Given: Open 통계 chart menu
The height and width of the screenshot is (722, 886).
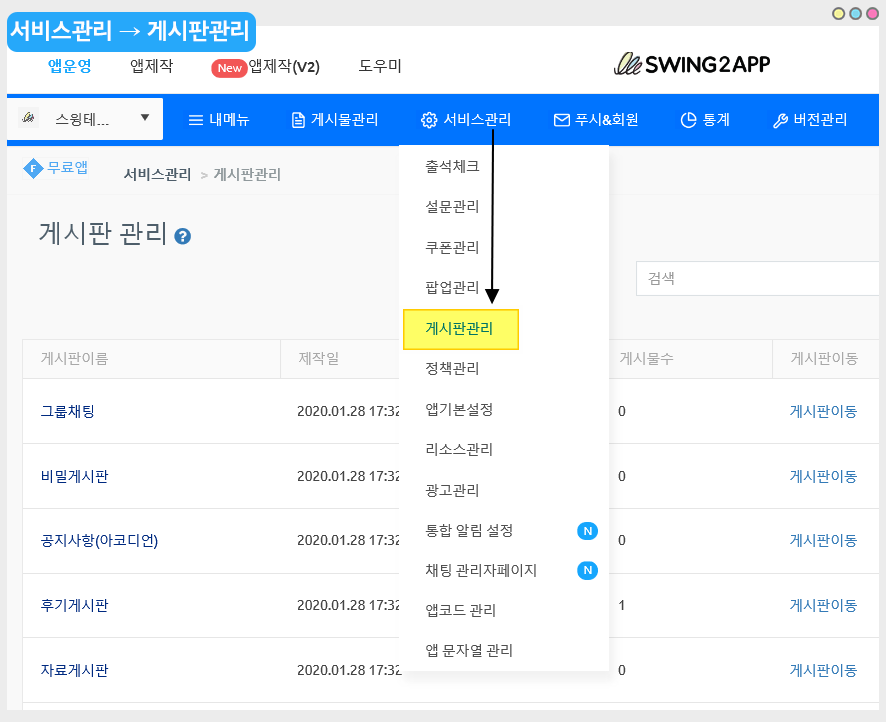Looking at the screenshot, I should pos(705,120).
